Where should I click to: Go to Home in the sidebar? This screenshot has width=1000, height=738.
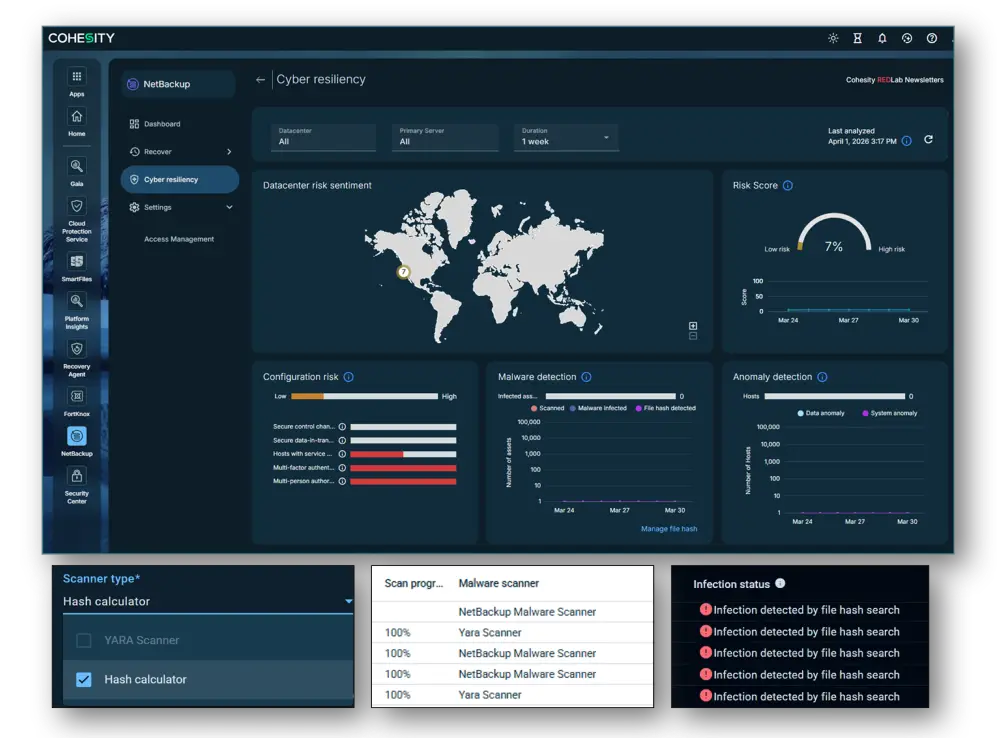pyautogui.click(x=77, y=123)
